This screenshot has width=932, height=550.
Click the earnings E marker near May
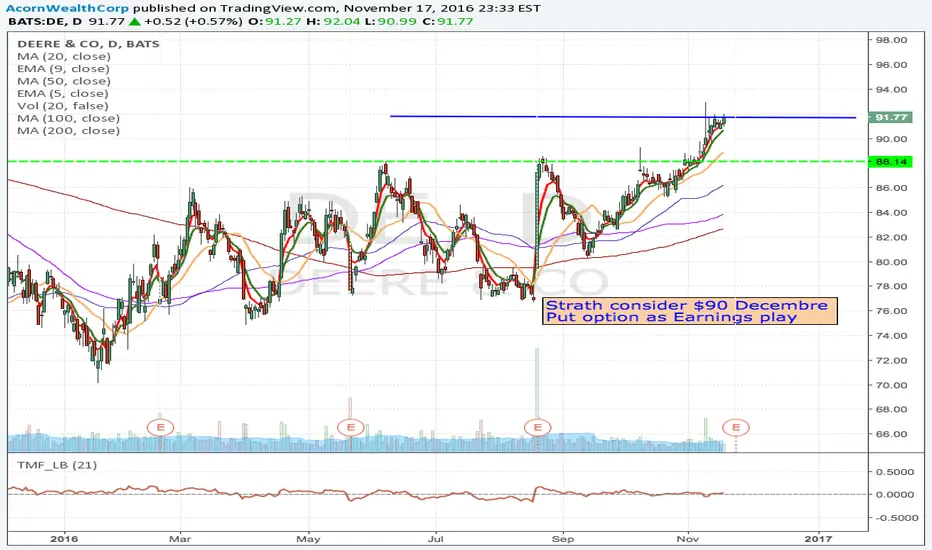pyautogui.click(x=350, y=427)
